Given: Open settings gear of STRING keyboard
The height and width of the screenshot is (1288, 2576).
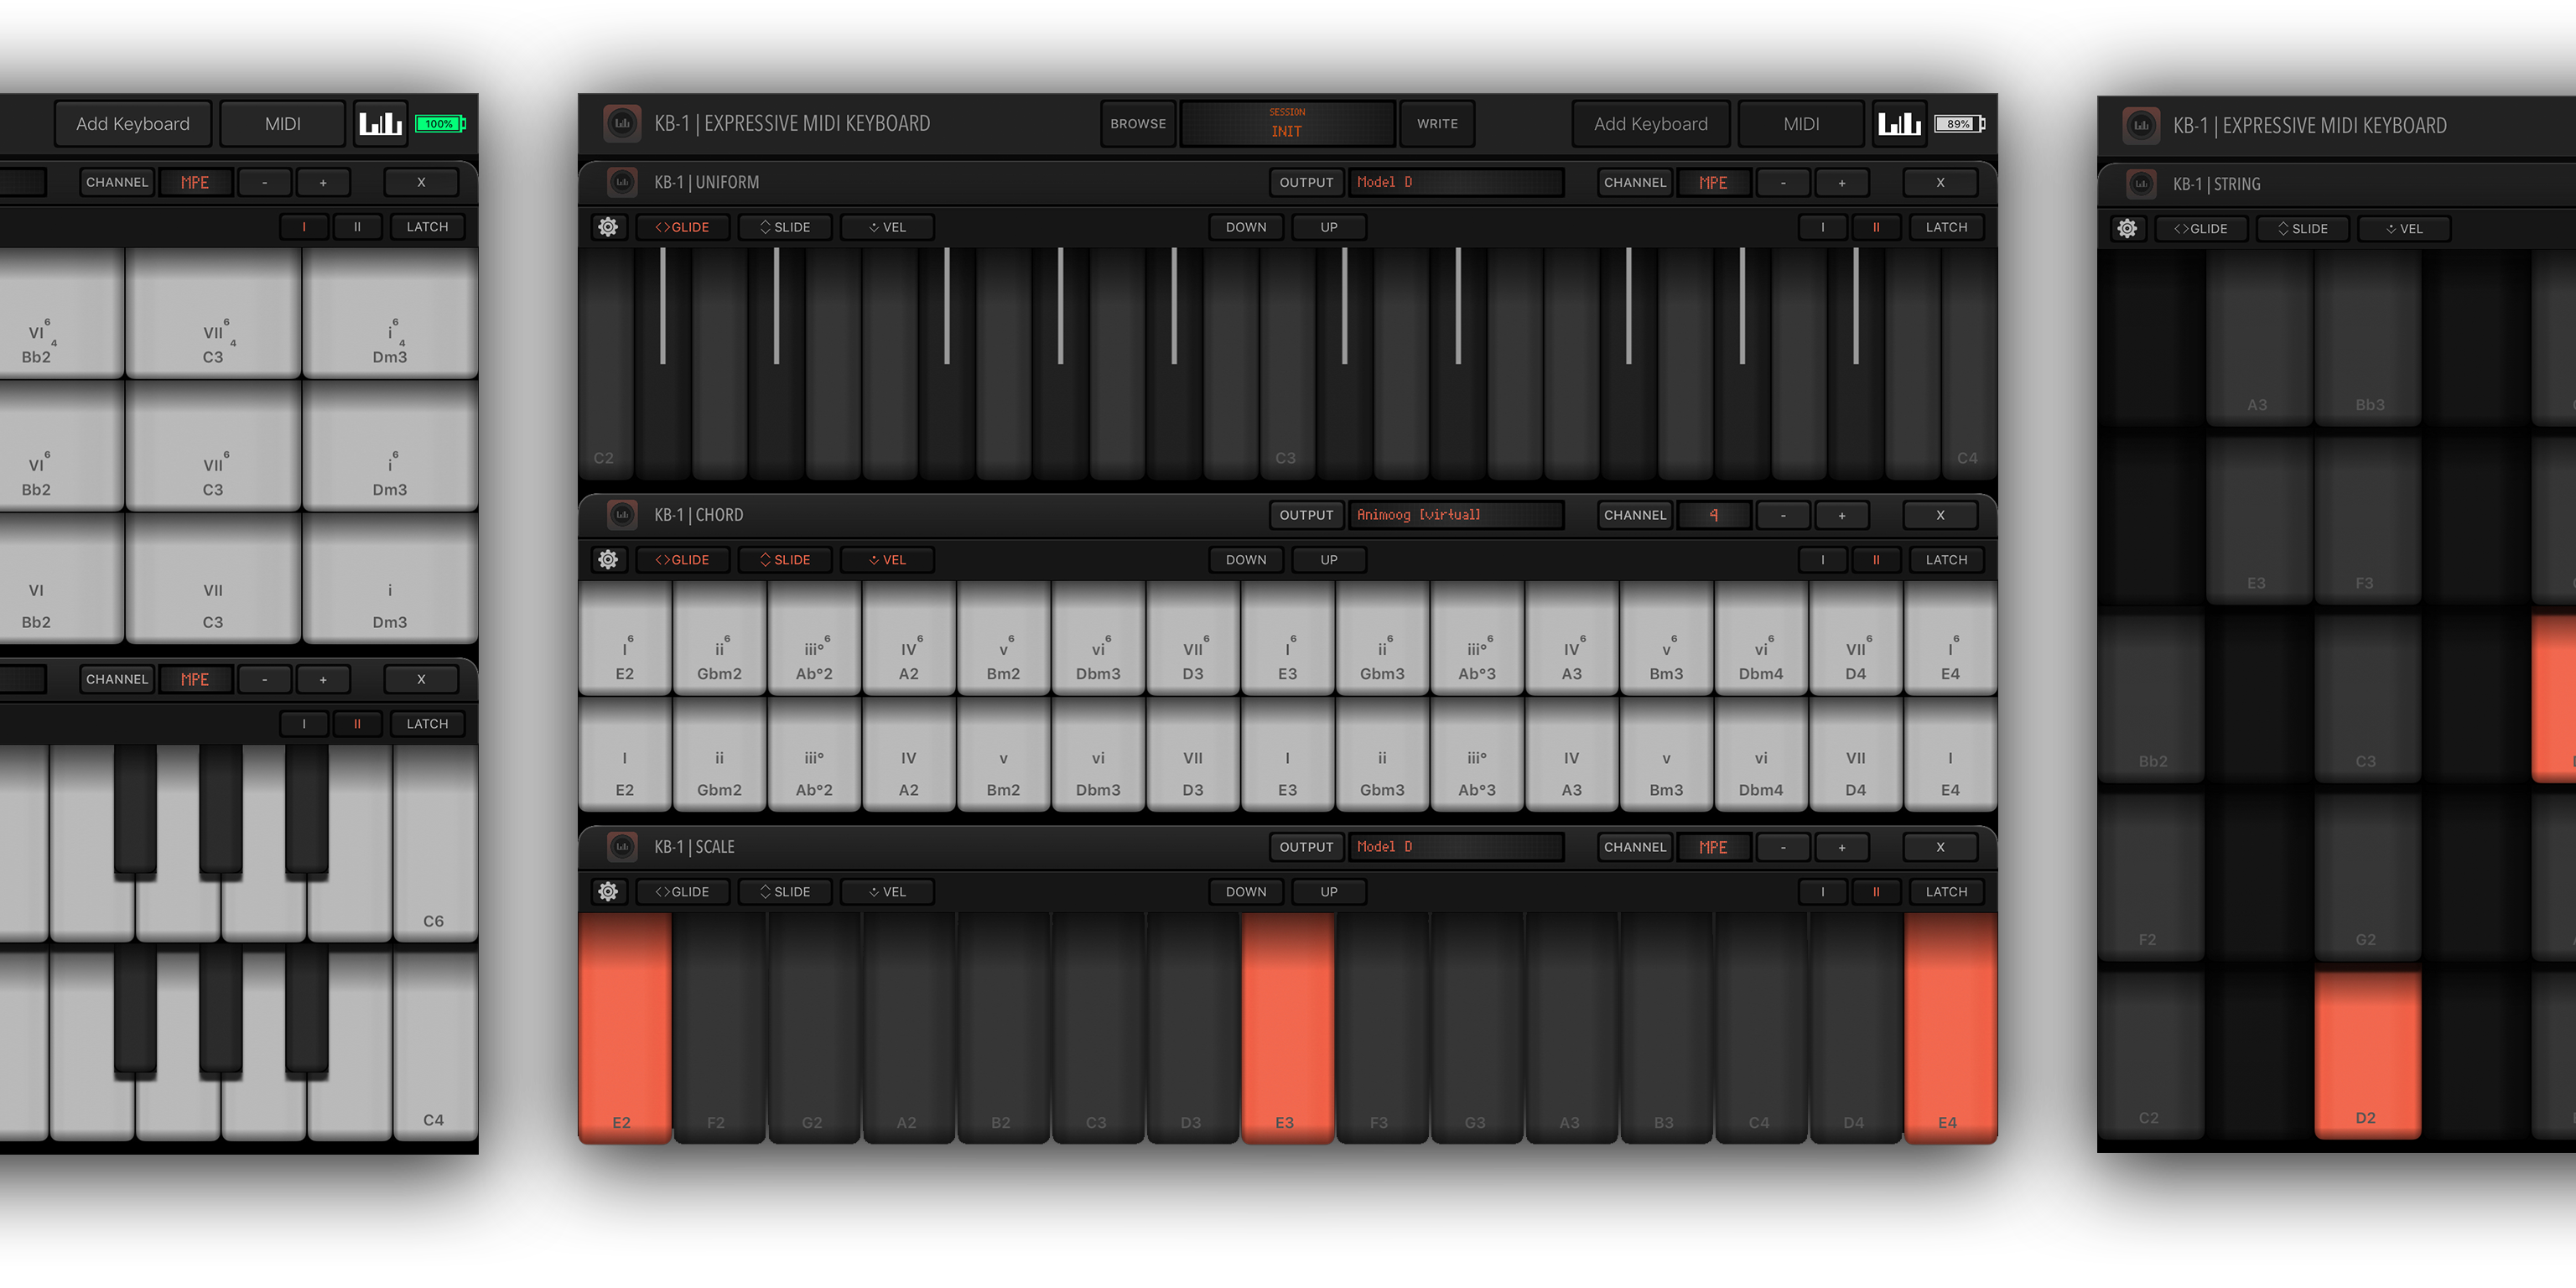Looking at the screenshot, I should click(2127, 229).
